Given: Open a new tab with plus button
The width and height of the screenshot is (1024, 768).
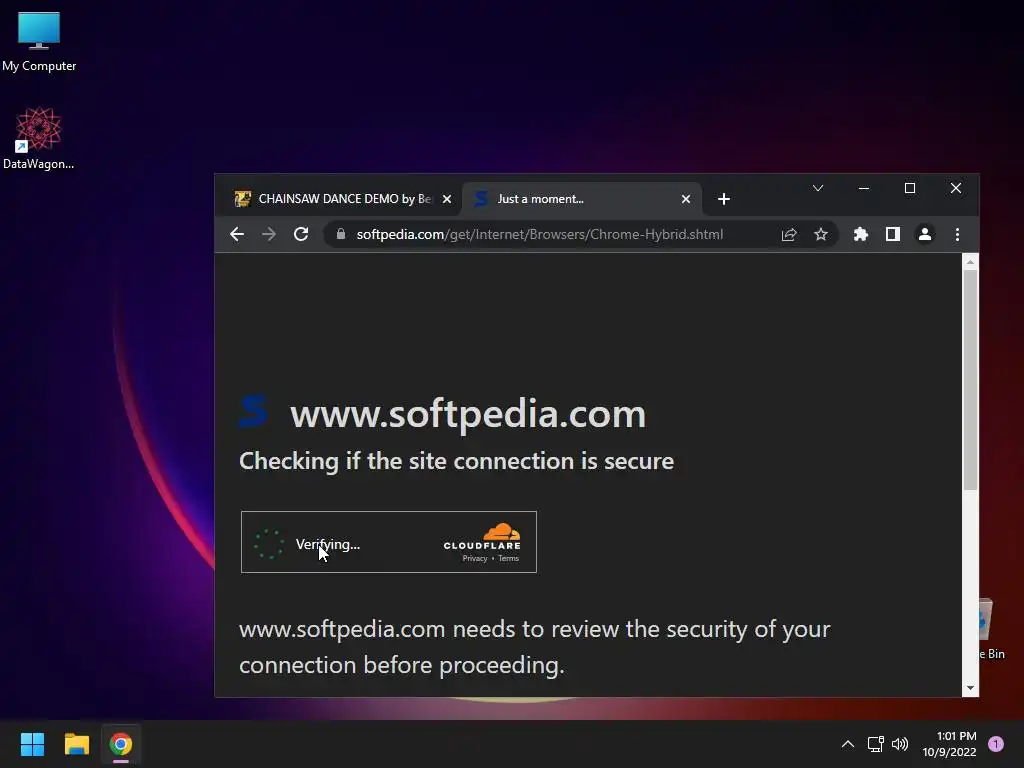Looking at the screenshot, I should (724, 199).
